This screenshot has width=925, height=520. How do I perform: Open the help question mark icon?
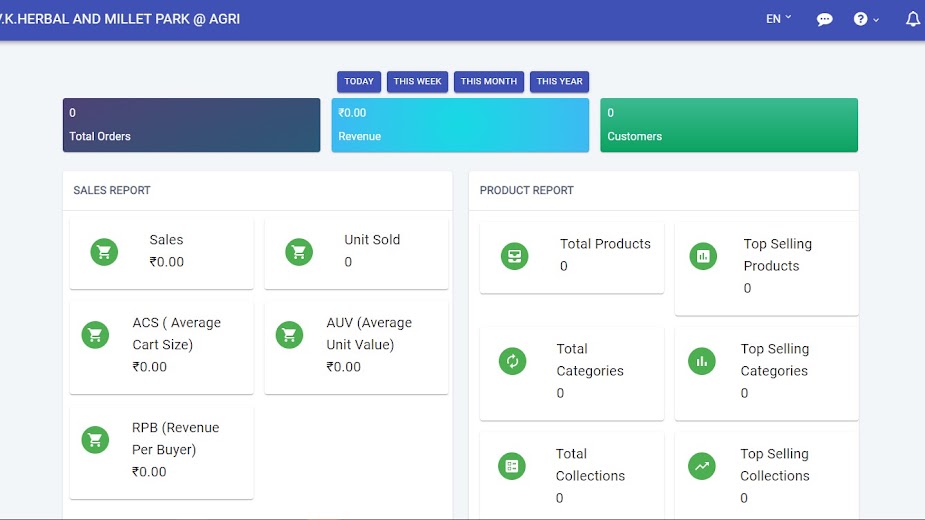tap(860, 19)
